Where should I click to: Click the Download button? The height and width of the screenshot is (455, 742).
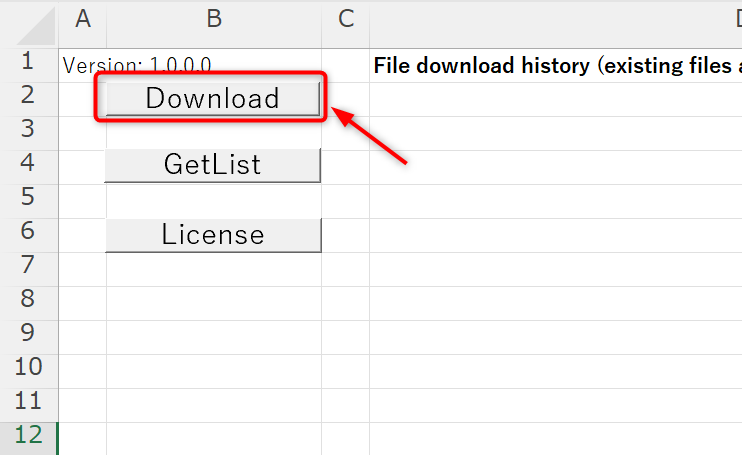[212, 98]
